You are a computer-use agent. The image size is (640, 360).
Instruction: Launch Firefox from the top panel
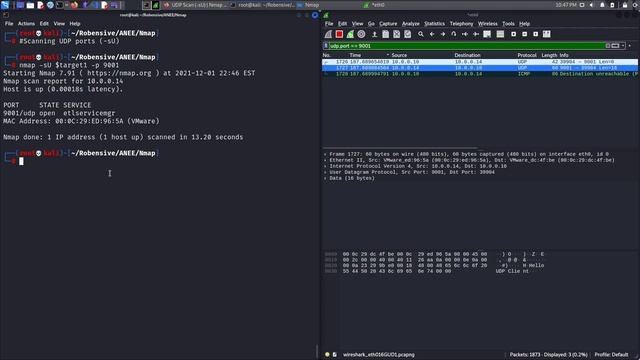74,5
